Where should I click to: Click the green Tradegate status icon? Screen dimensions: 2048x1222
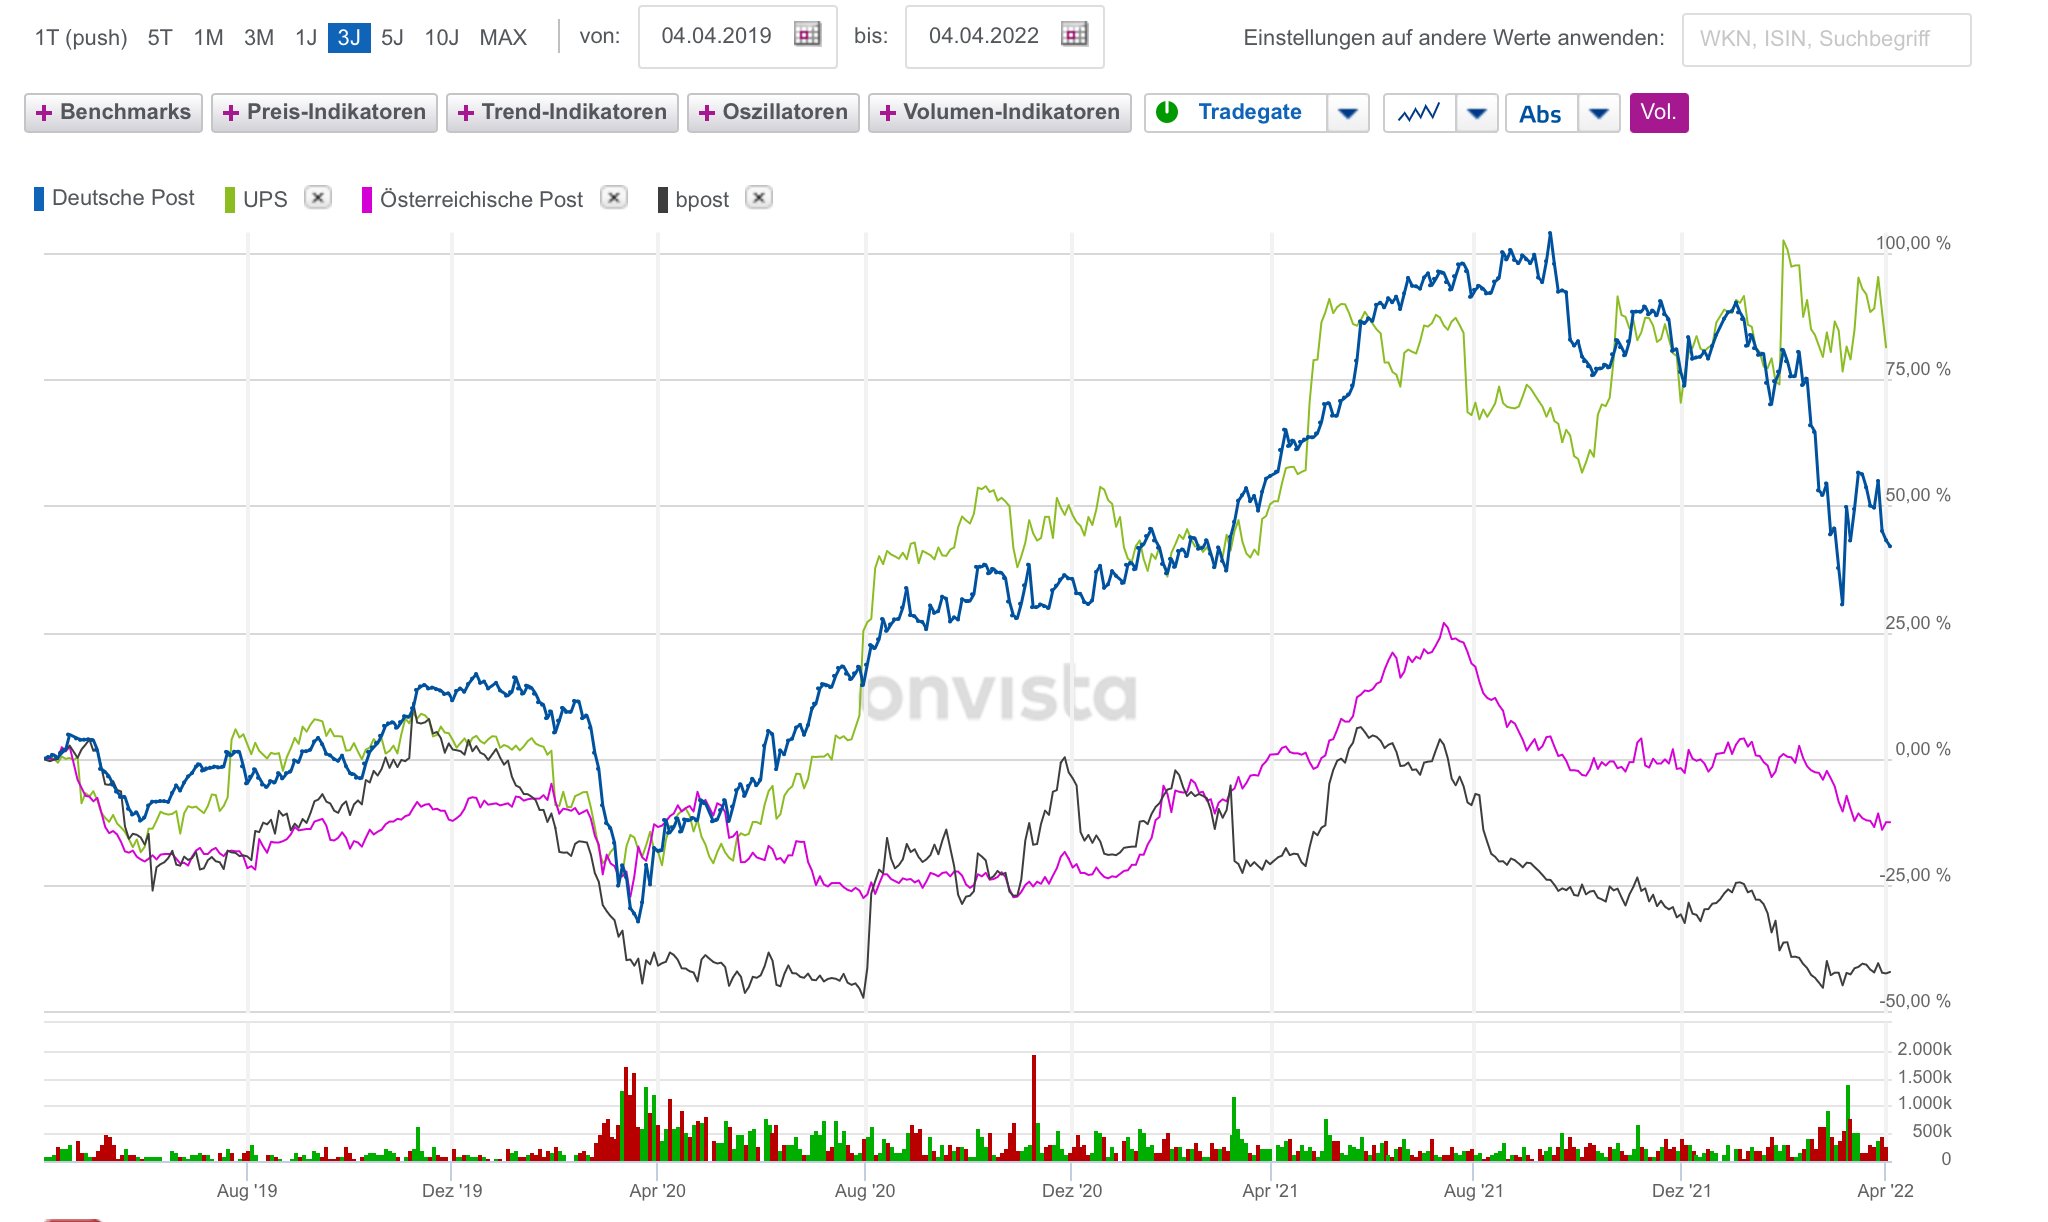(x=1166, y=112)
